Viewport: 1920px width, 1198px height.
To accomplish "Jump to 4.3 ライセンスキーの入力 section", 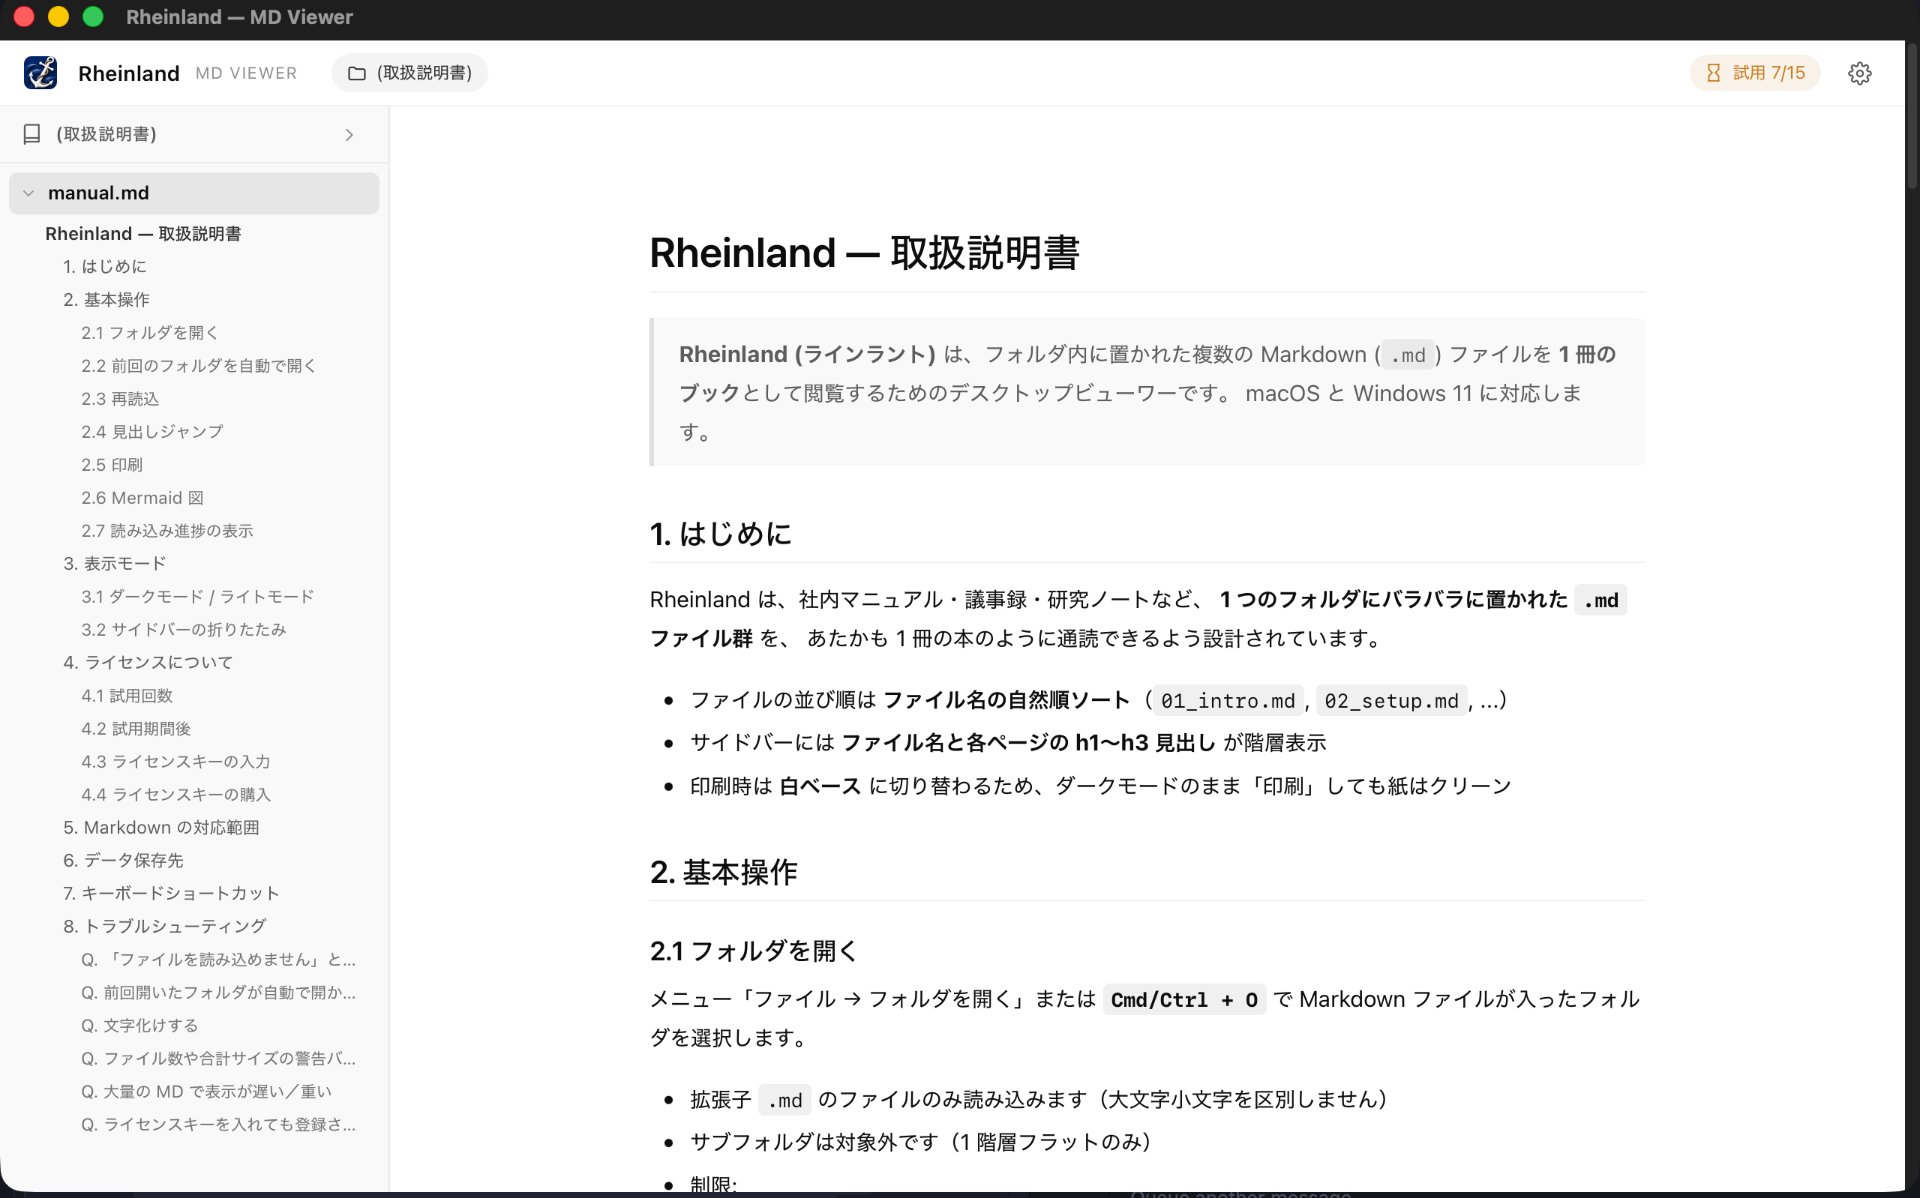I will point(176,761).
